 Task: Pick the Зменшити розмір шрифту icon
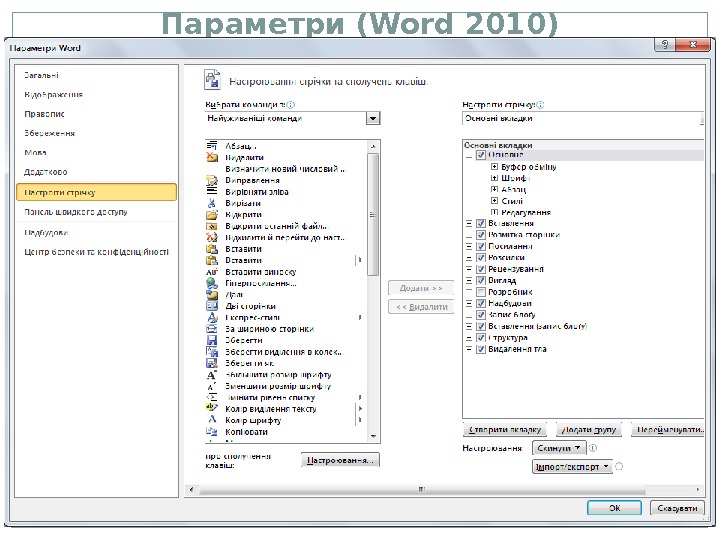tap(212, 386)
